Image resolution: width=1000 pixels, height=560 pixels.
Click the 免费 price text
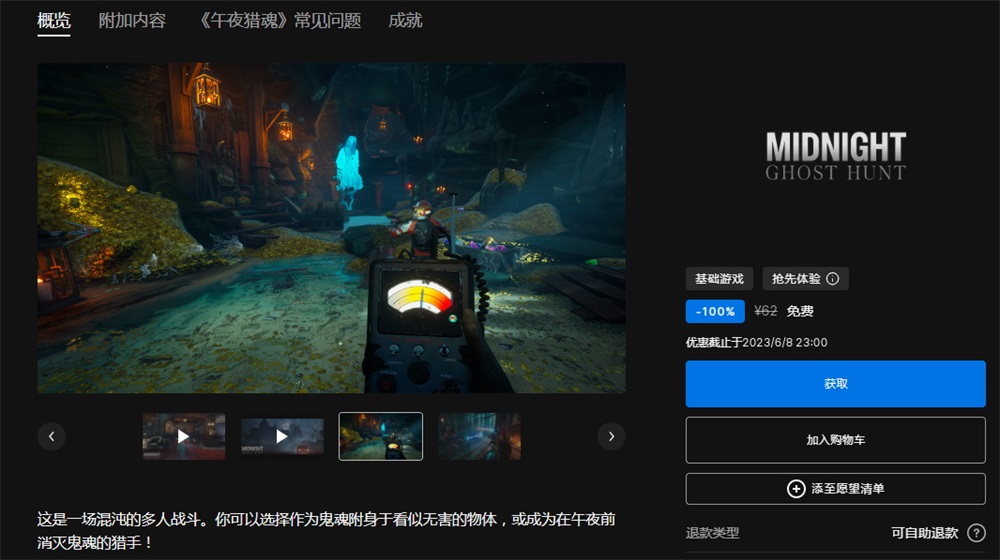[x=800, y=311]
